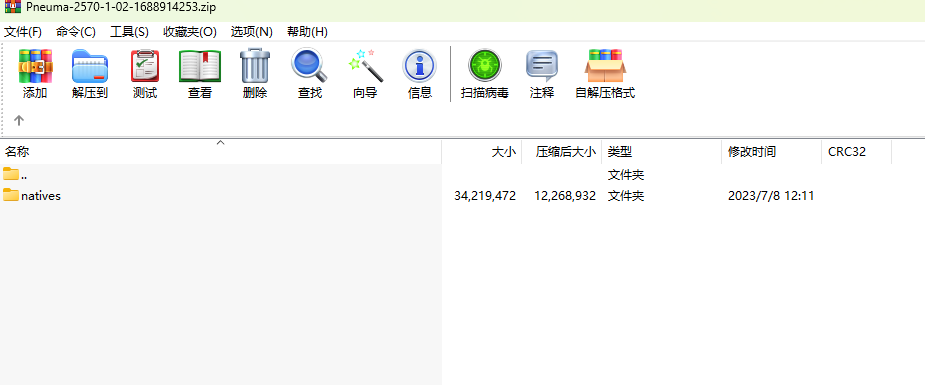
Task: Sort by 名称 column header
Action: click(221, 152)
